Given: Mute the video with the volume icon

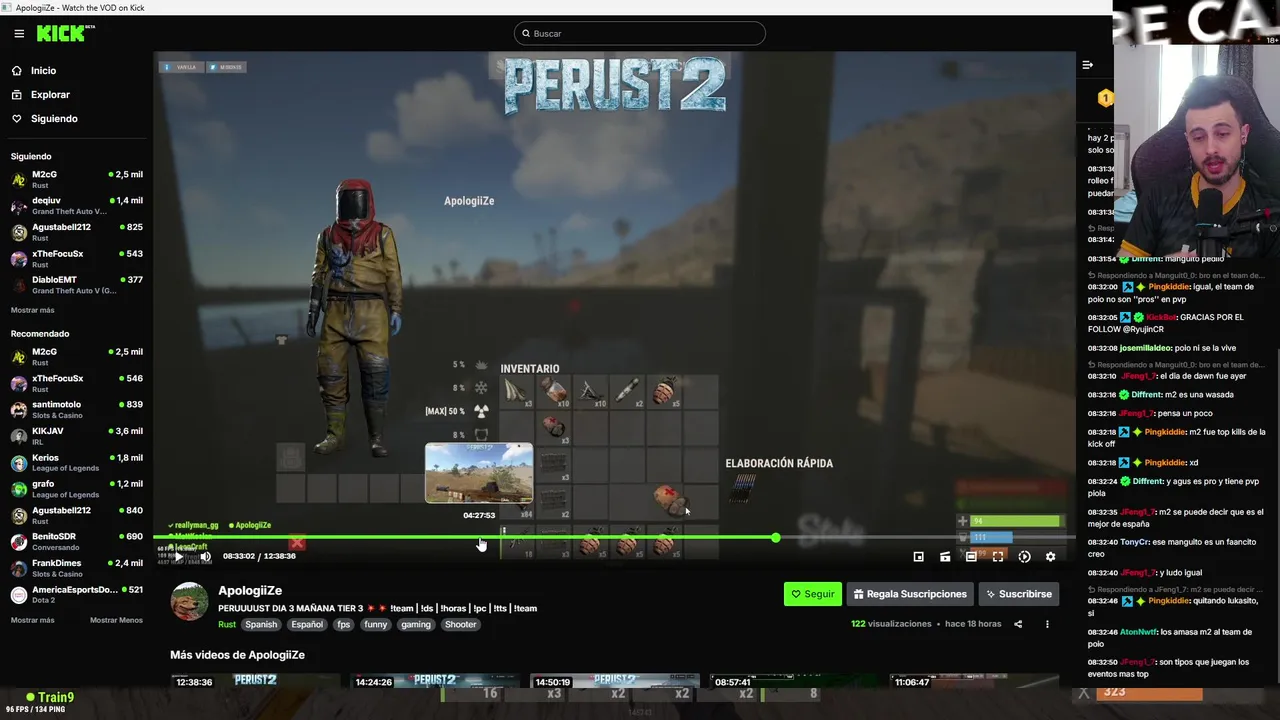Looking at the screenshot, I should click(206, 557).
